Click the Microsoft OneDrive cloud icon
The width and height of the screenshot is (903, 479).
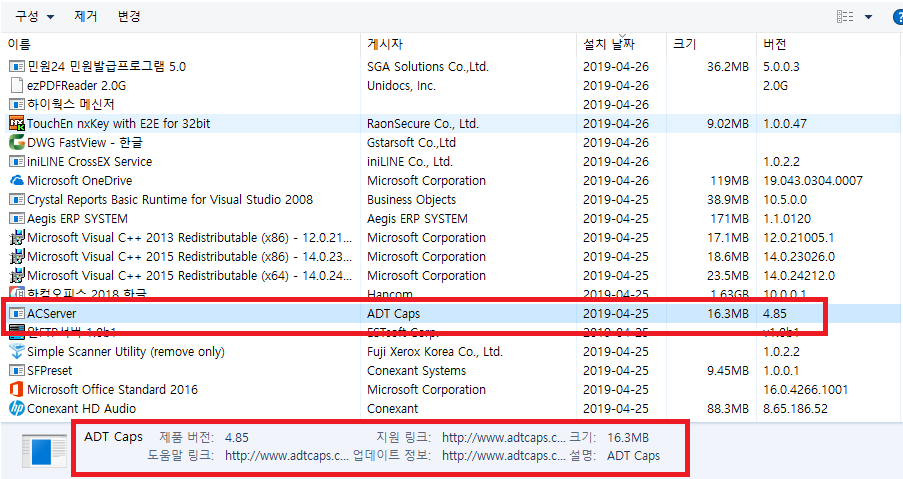[17, 181]
